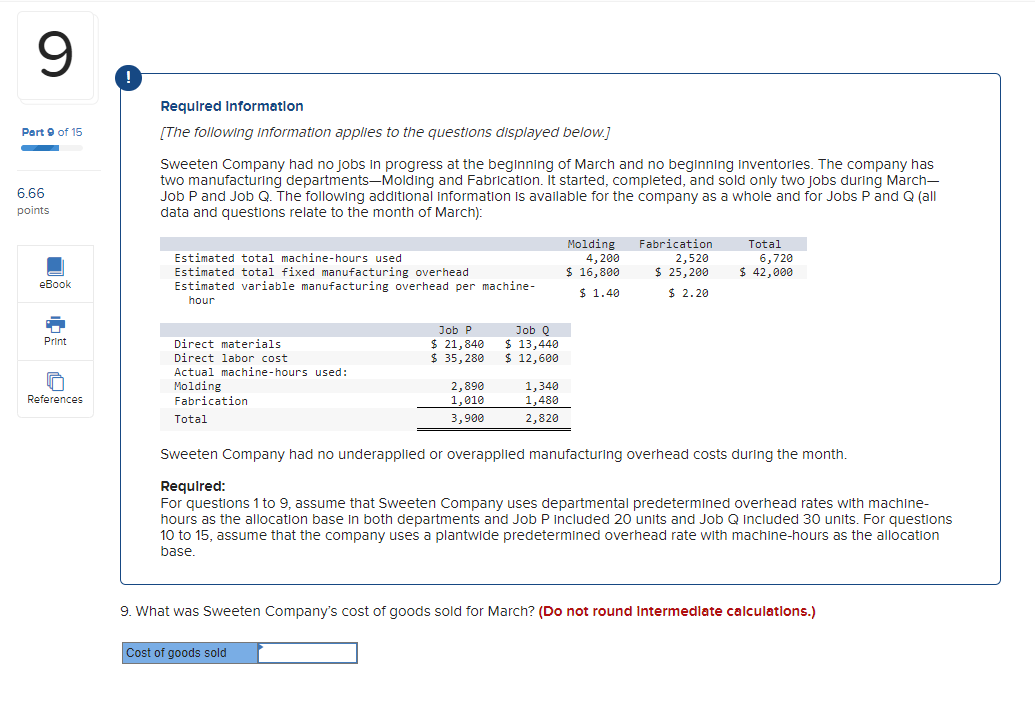Click the 'Job Q' column header
Image resolution: width=1035 pixels, height=702 pixels.
(x=532, y=330)
